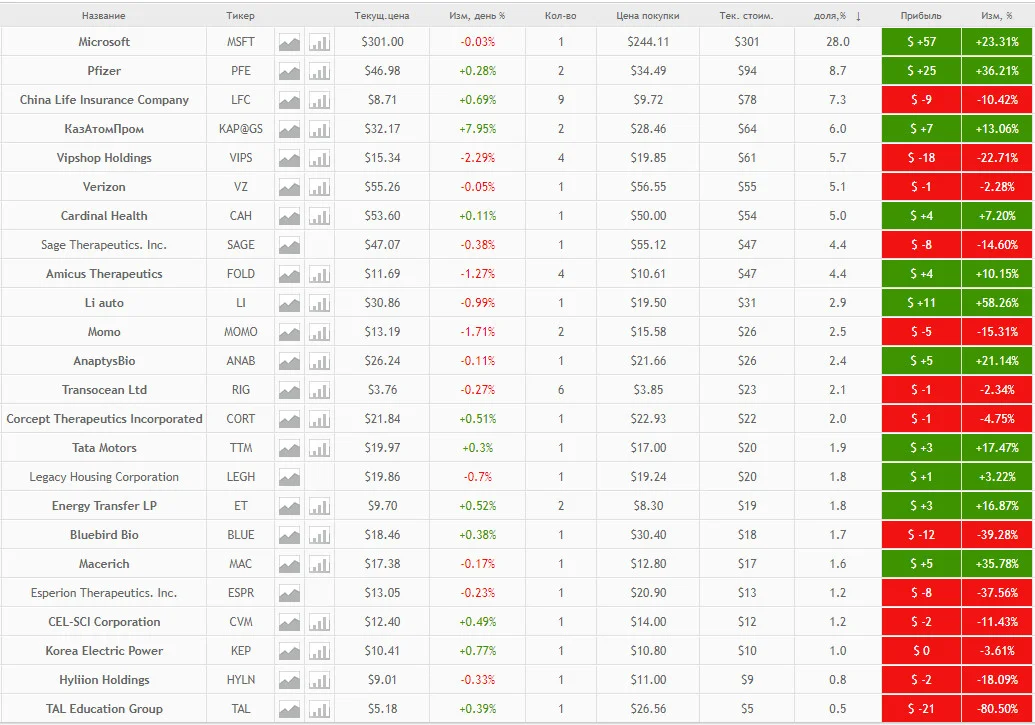
Task: Sort the table by the Название column
Action: point(104,16)
